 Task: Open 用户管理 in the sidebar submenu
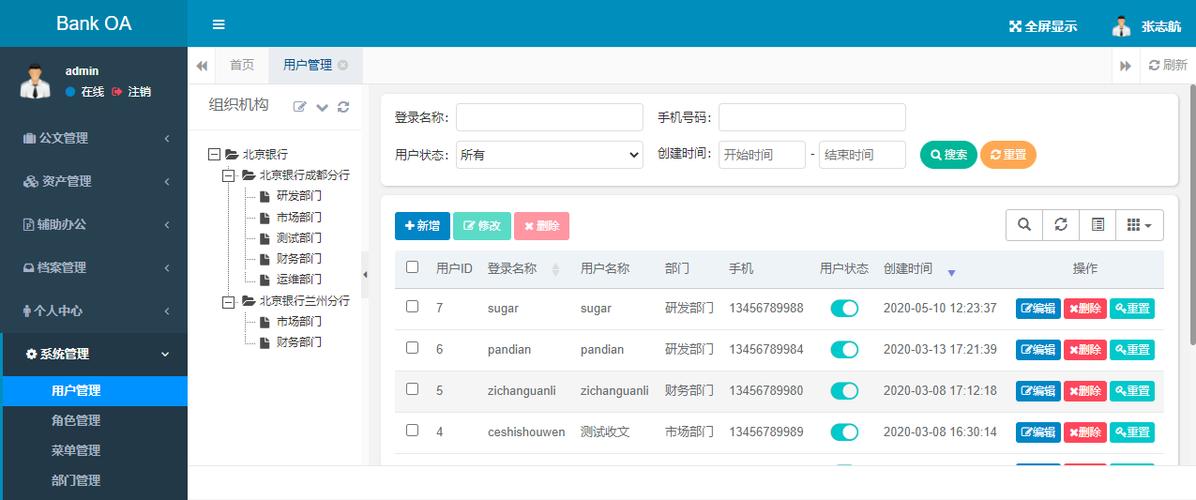point(94,391)
